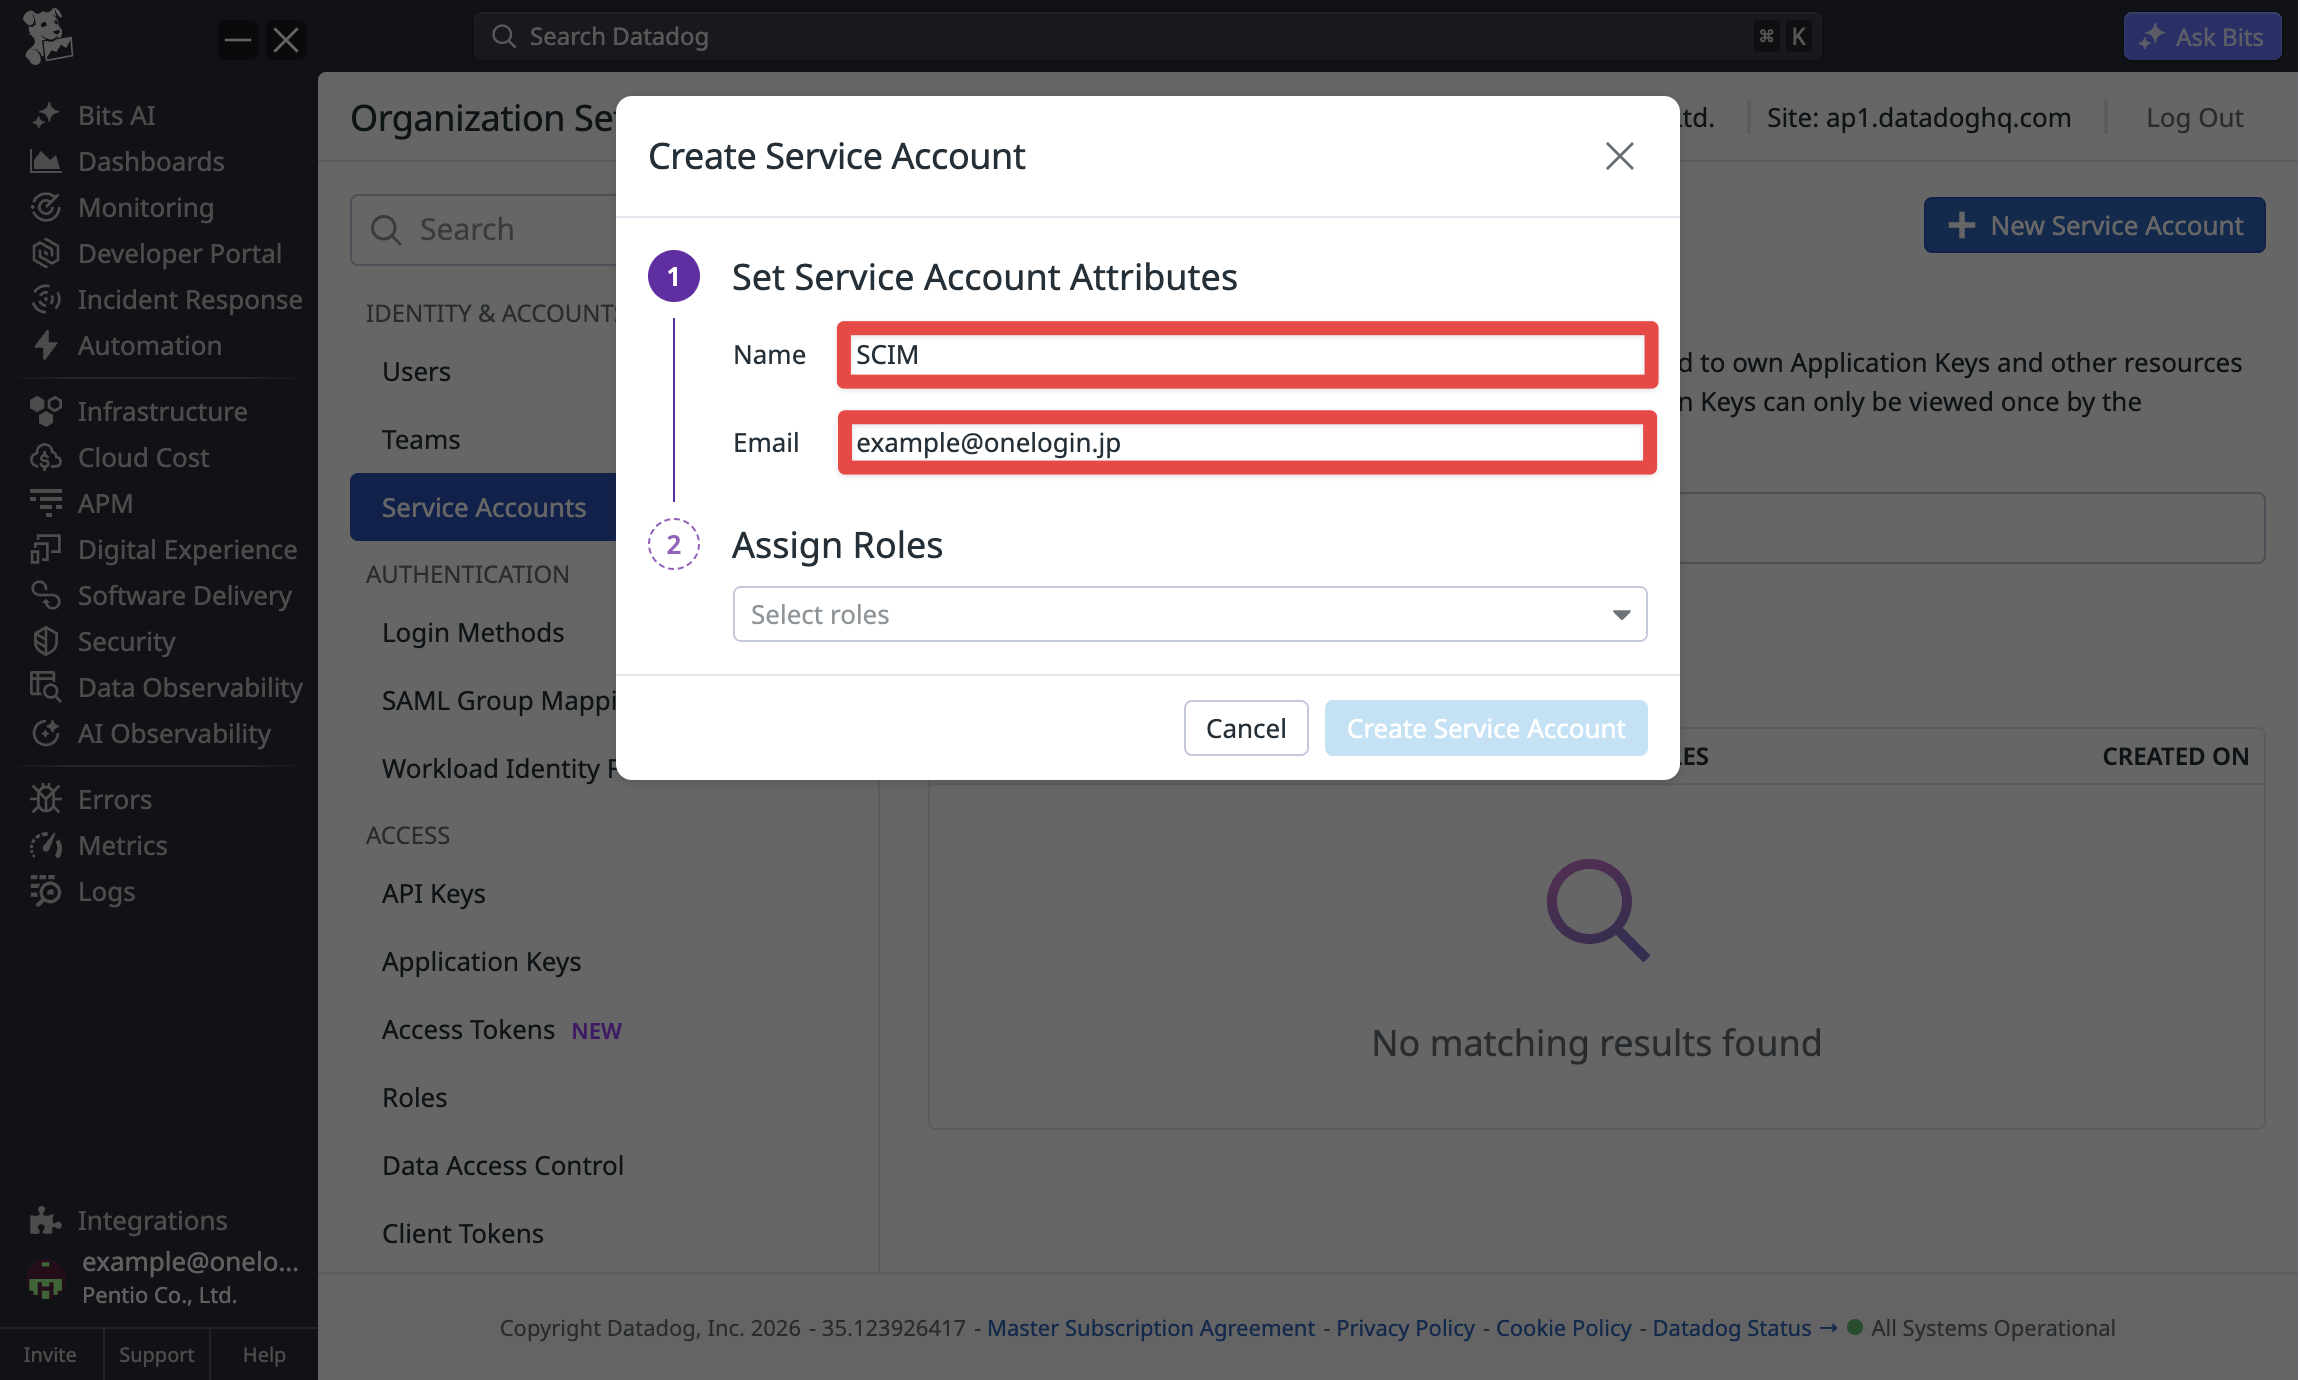Click the Metrics gauge icon
Image resolution: width=2300 pixels, height=1380 pixels.
45,845
